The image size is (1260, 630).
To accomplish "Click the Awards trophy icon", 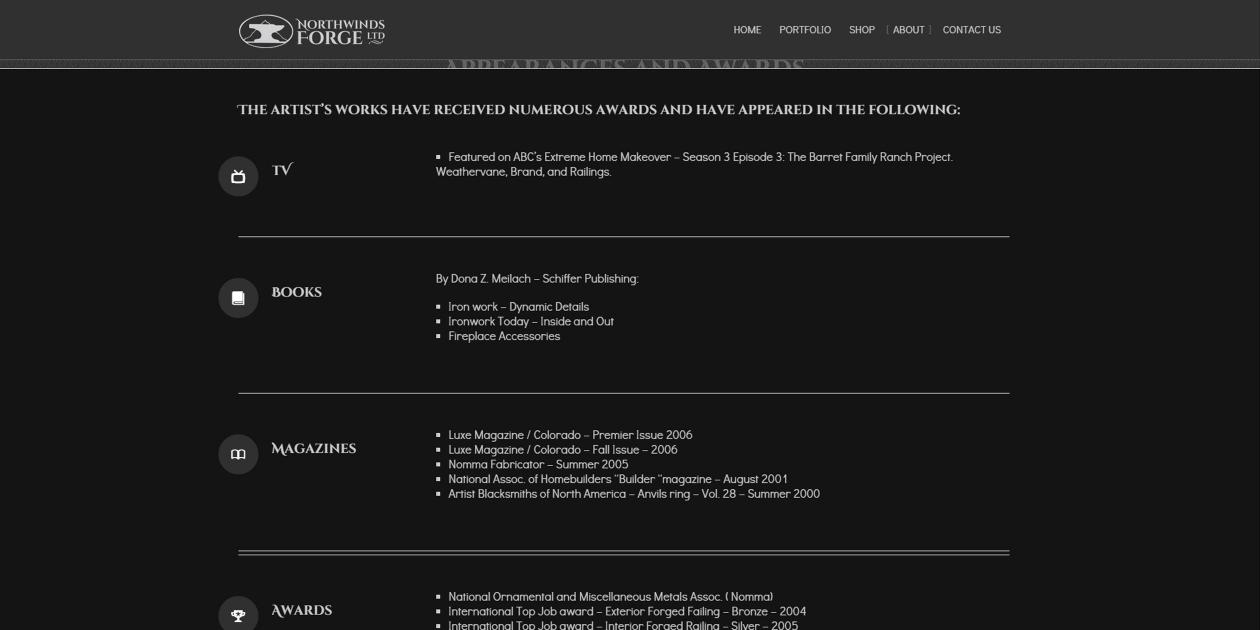I will (x=238, y=615).
